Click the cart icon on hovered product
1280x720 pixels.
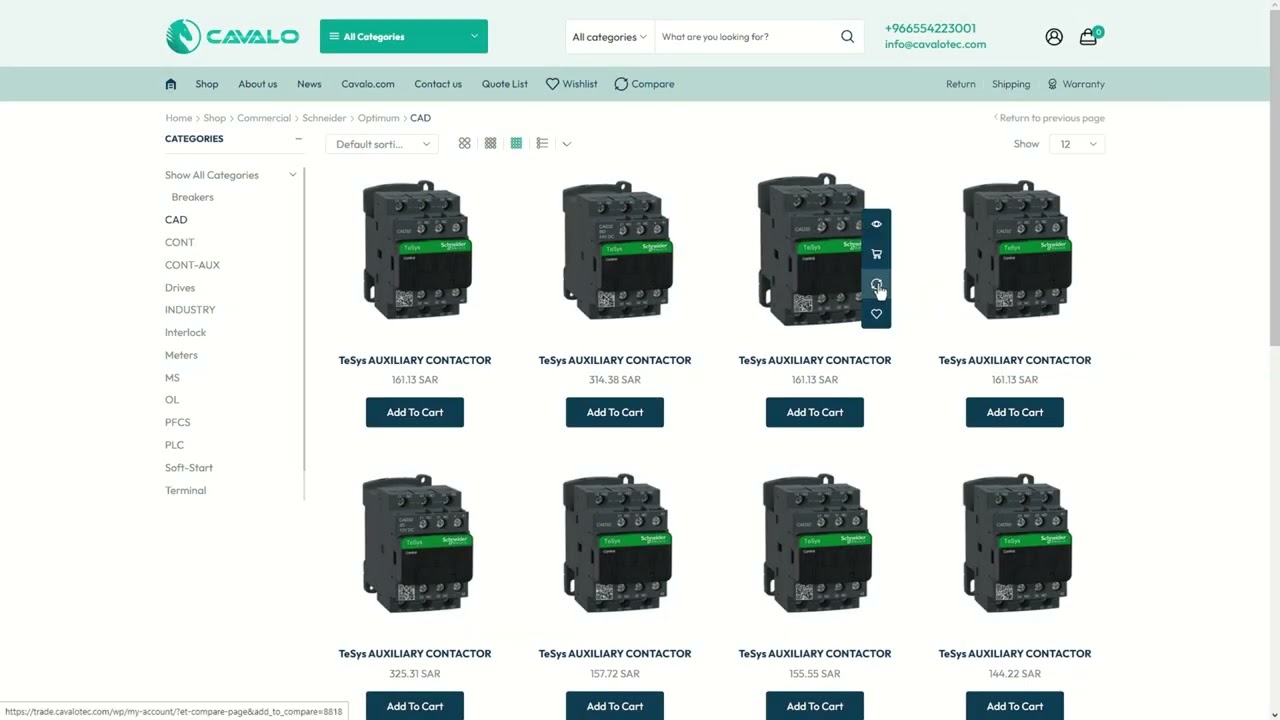(x=876, y=254)
